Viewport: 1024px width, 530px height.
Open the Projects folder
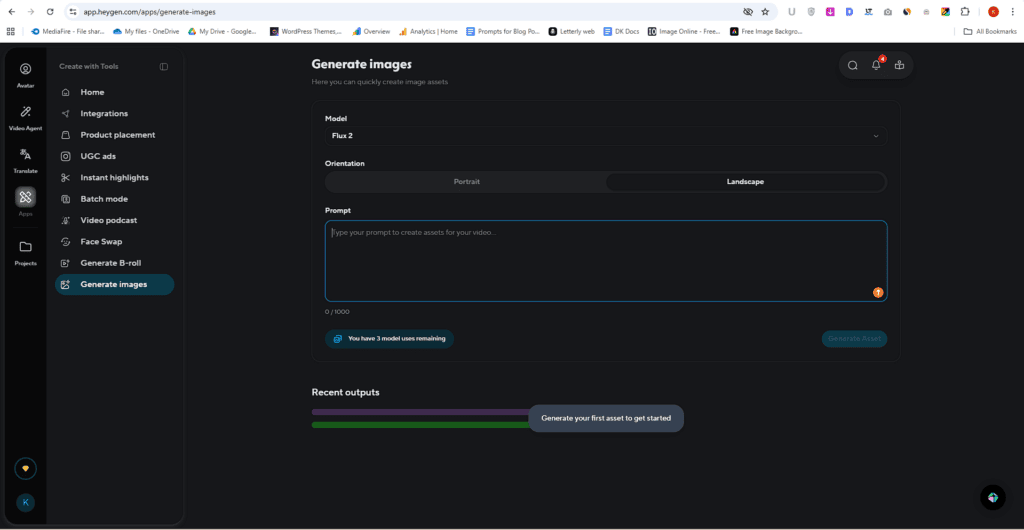click(x=25, y=253)
